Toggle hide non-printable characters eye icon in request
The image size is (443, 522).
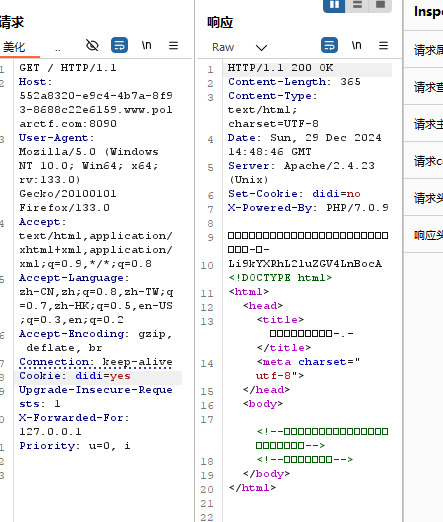click(x=92, y=45)
